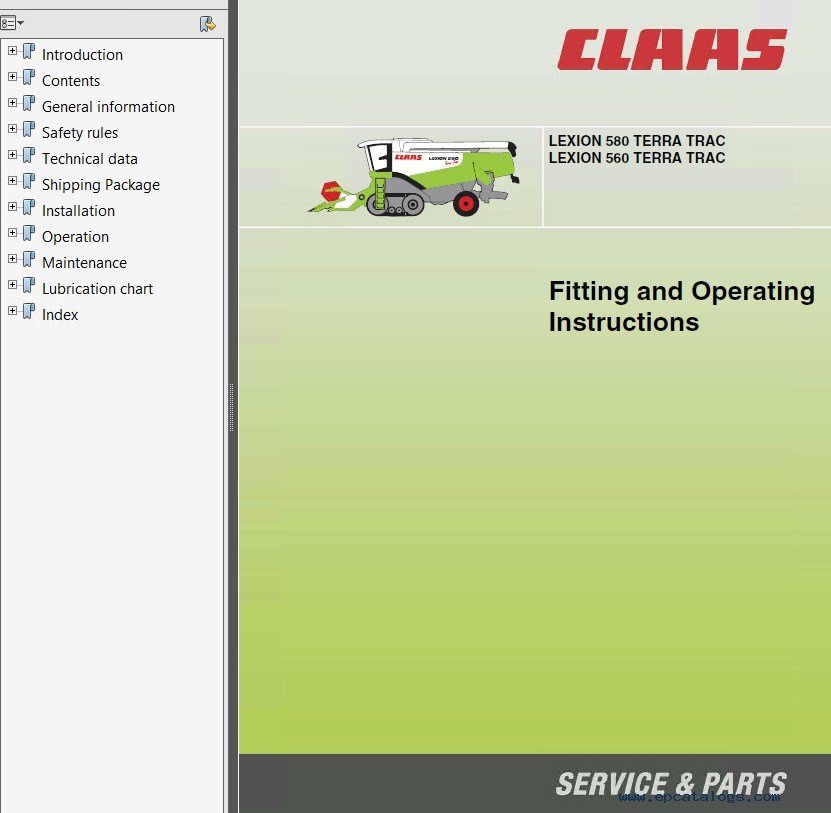Screen dimensions: 831x813
Task: Expand the Contents bookmark
Action: (x=12, y=77)
